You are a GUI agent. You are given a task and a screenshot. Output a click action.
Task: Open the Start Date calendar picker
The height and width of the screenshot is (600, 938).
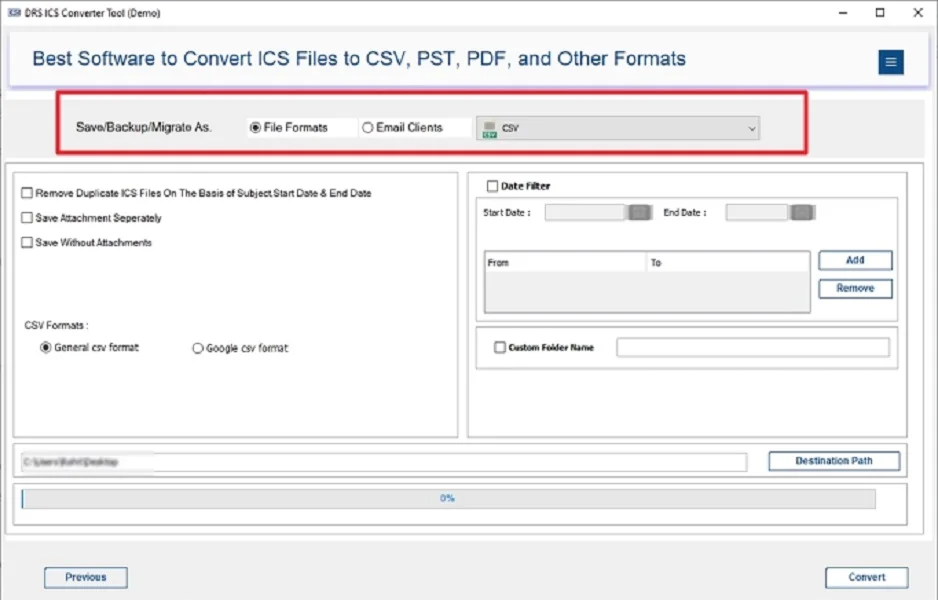coord(640,213)
